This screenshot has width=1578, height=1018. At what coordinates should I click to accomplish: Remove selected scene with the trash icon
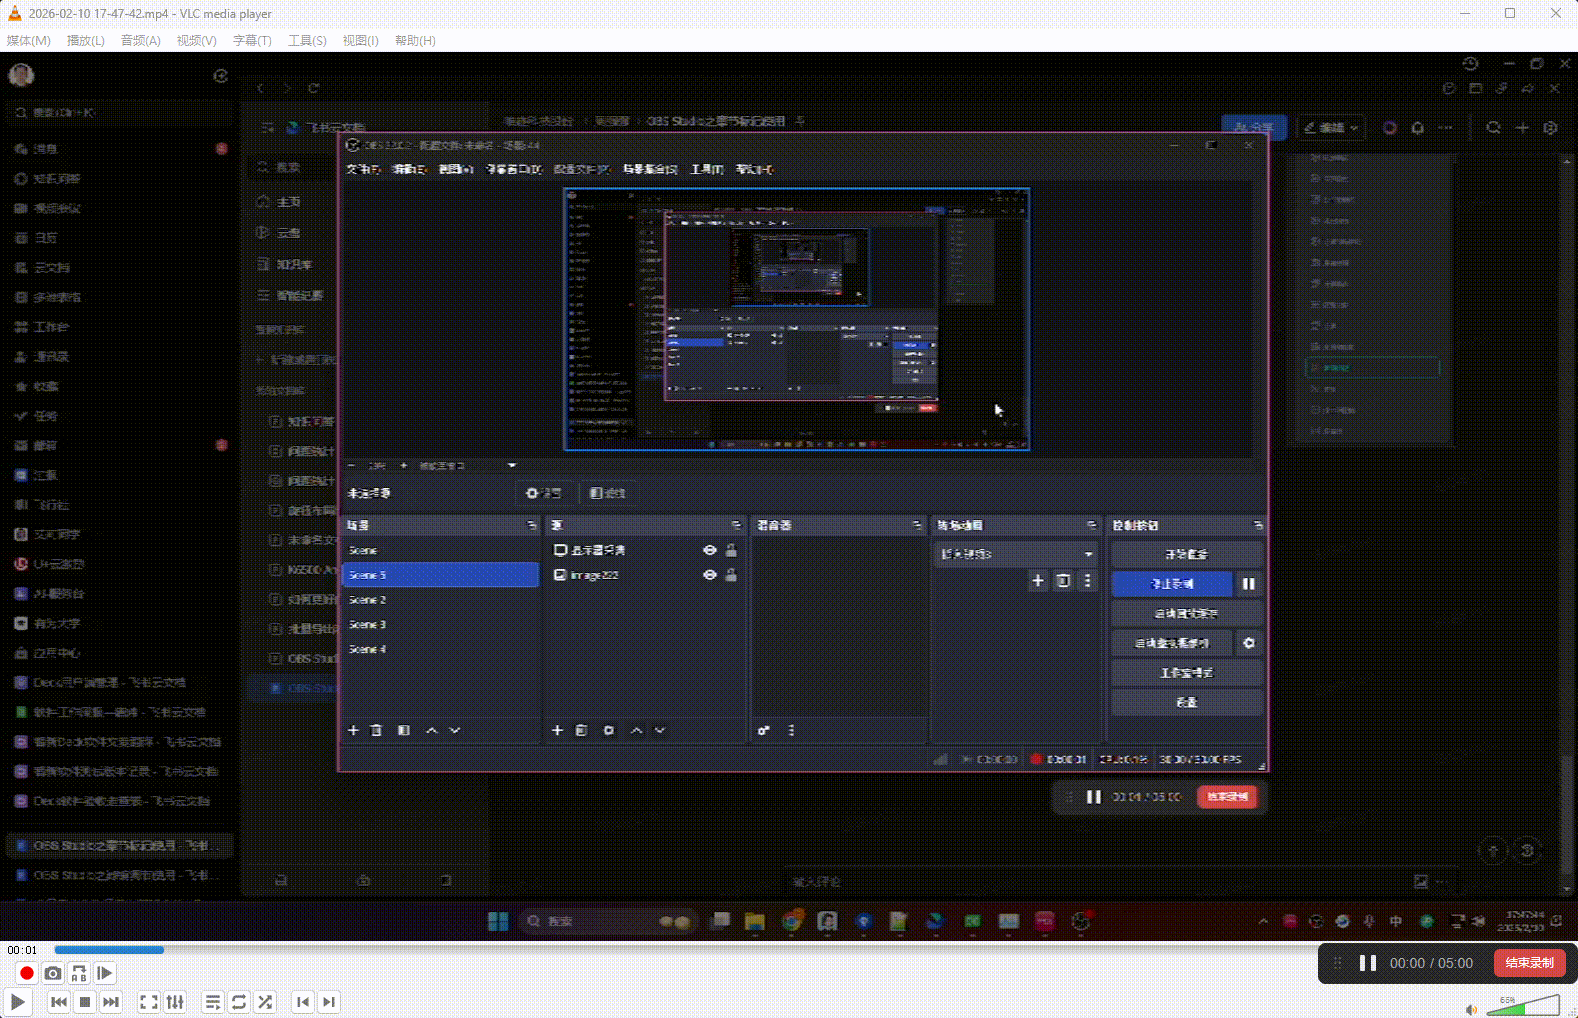click(376, 730)
